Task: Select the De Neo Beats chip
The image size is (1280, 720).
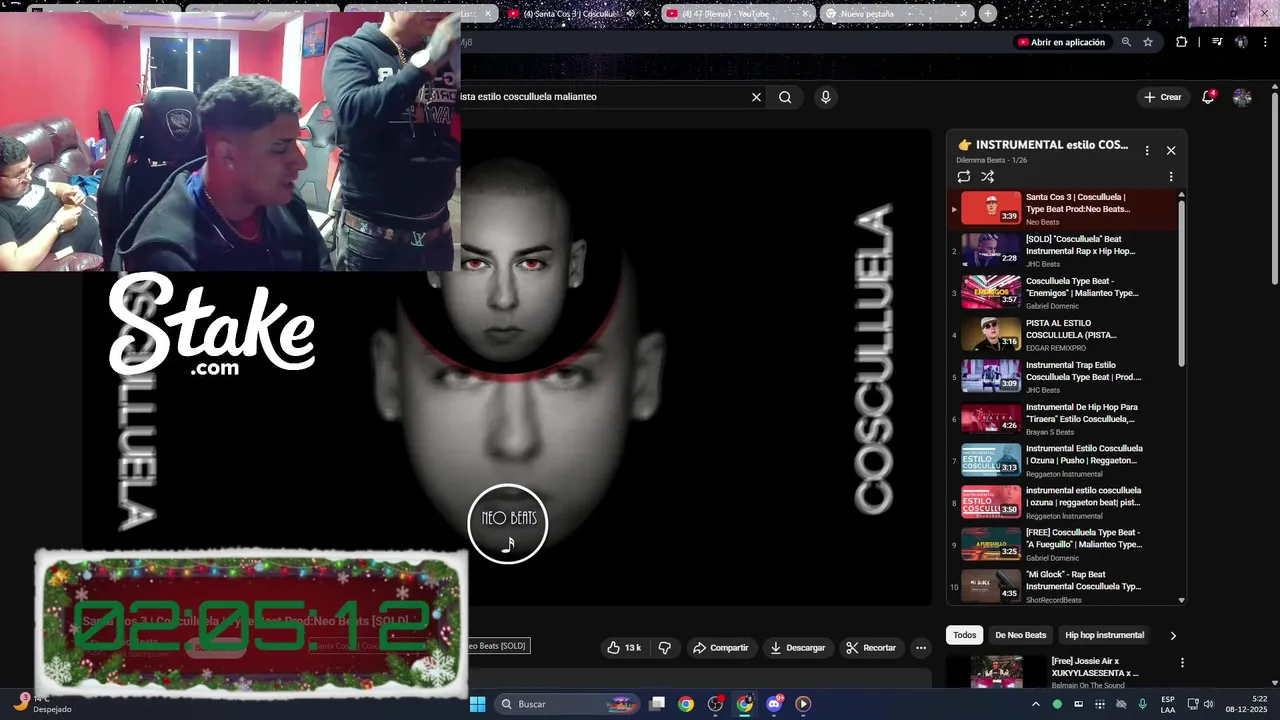Action: [x=1021, y=635]
